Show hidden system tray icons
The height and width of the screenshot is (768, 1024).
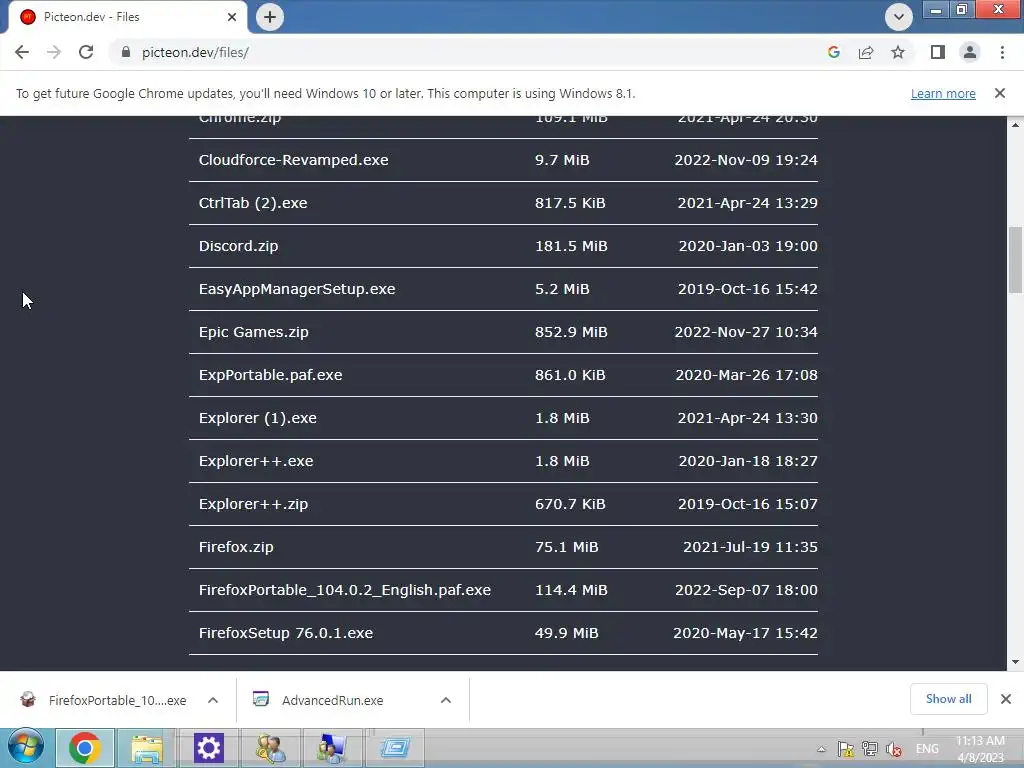(x=821, y=749)
